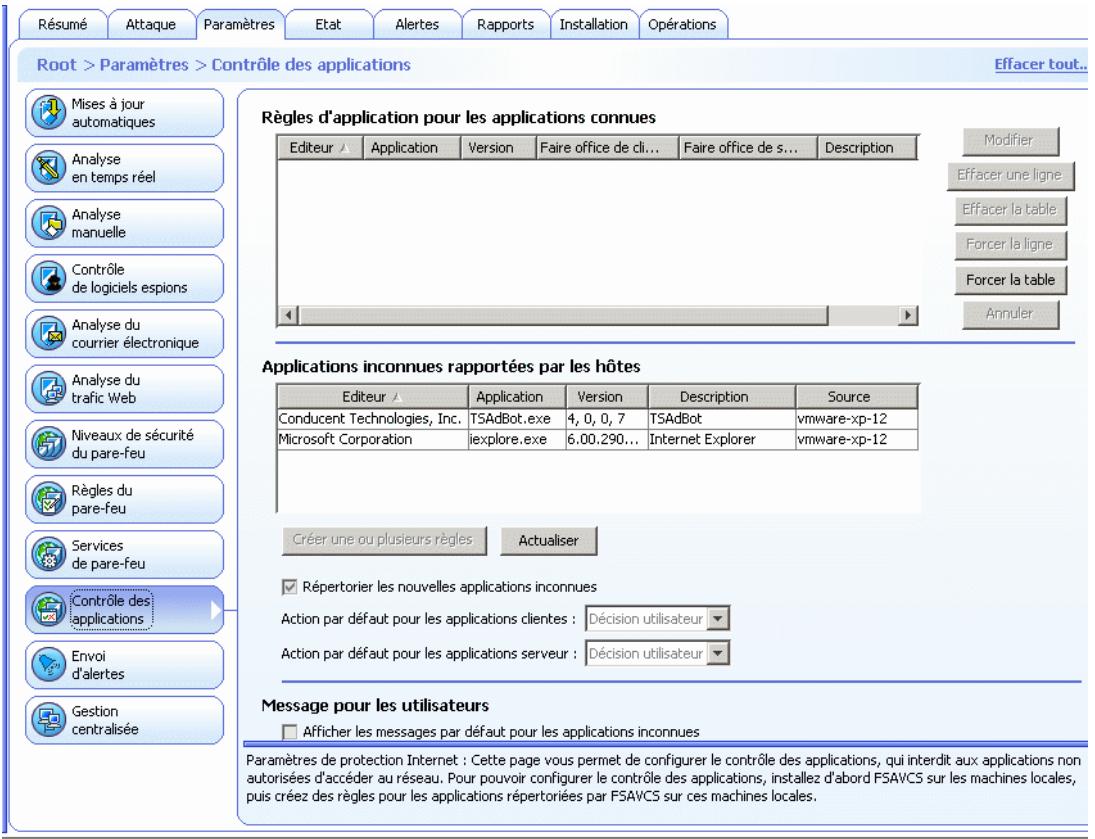
Task: Click the Effacer la table button
Action: point(1011,210)
